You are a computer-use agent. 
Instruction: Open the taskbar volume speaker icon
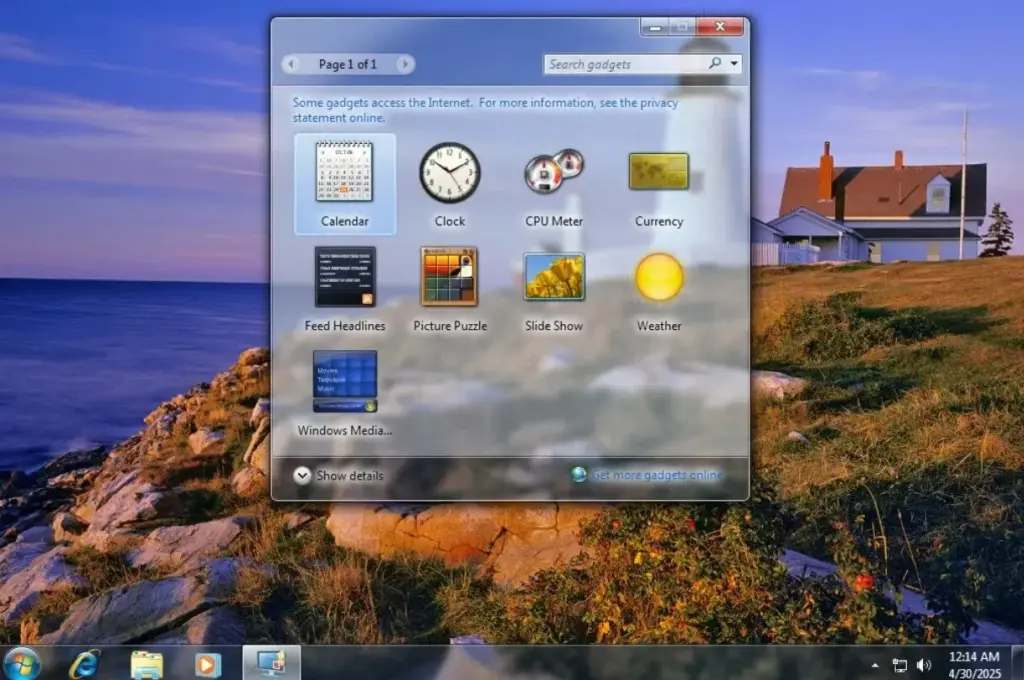click(923, 665)
